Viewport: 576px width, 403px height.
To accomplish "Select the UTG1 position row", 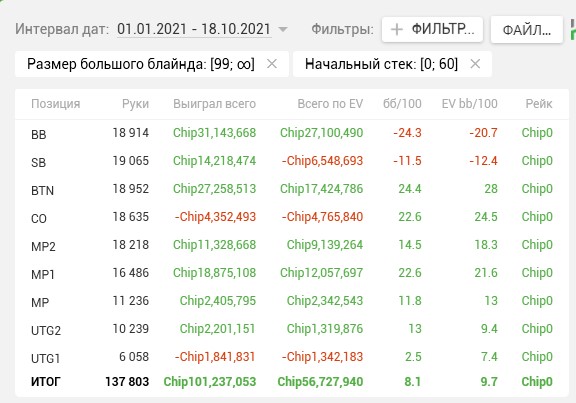I will (292, 357).
